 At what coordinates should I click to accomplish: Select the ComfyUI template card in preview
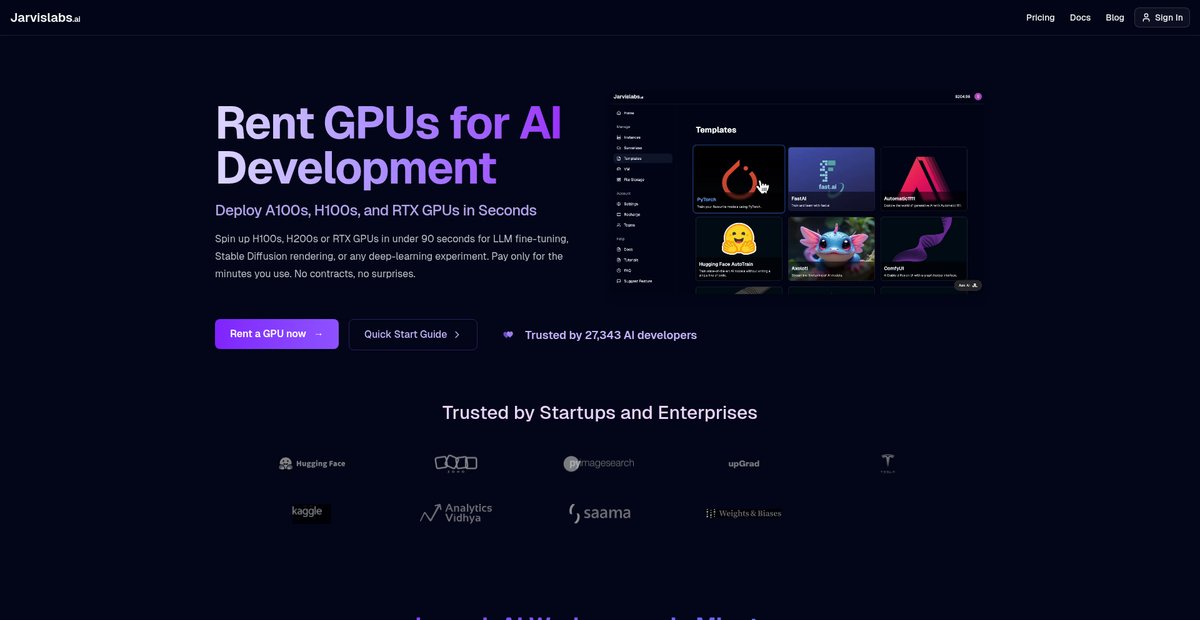click(x=924, y=249)
